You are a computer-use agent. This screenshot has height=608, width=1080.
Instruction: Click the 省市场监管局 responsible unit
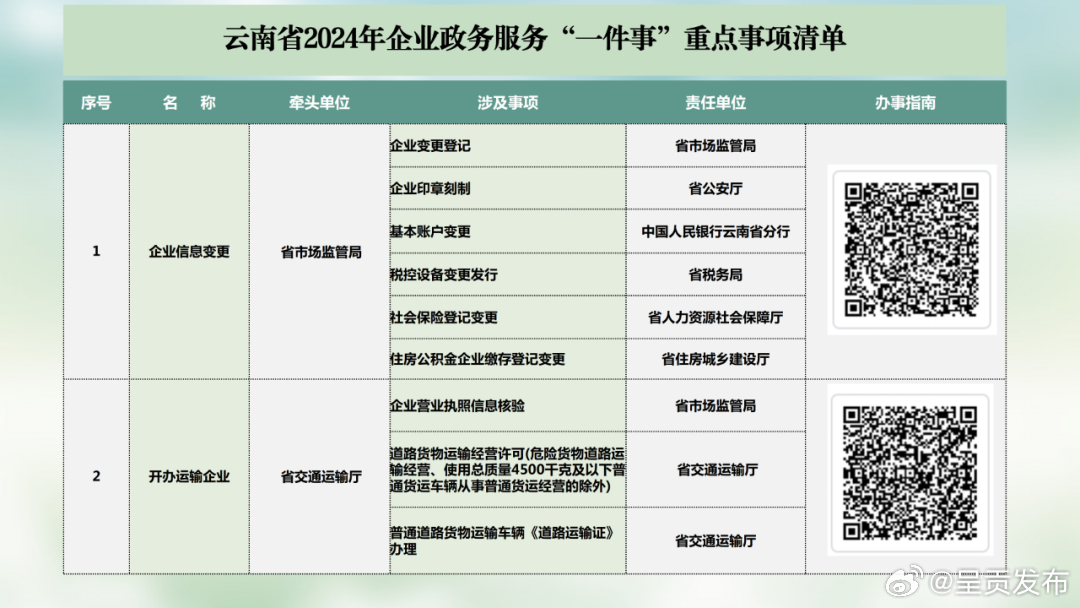coord(713,144)
